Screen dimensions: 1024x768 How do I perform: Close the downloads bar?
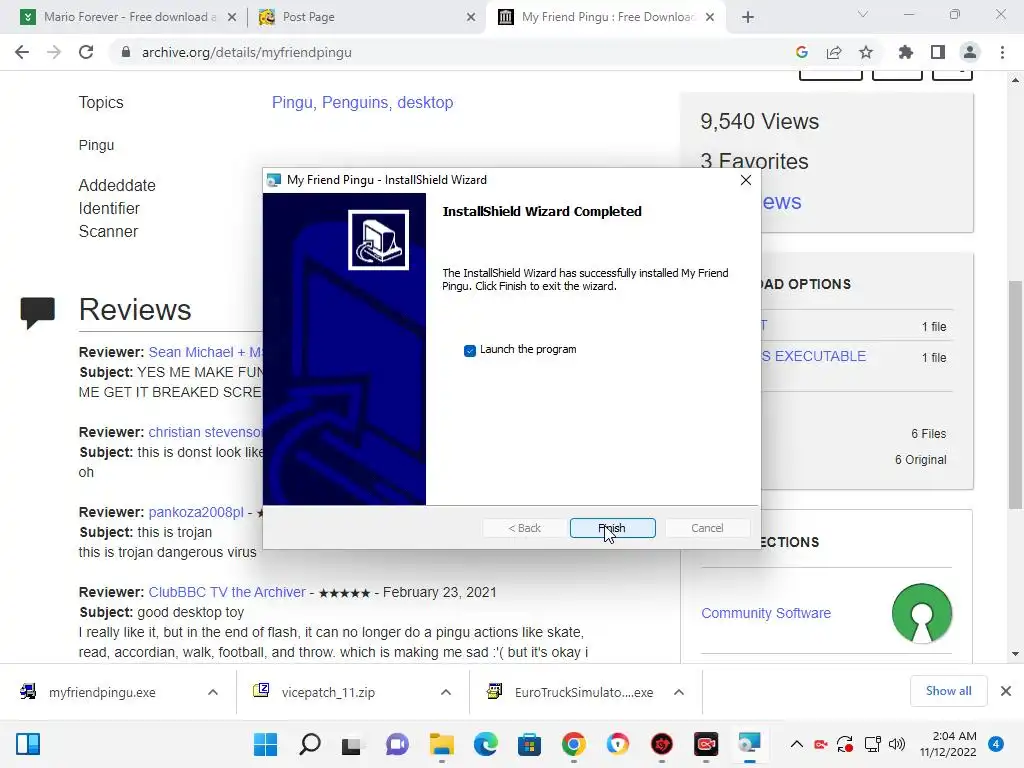tap(1006, 691)
